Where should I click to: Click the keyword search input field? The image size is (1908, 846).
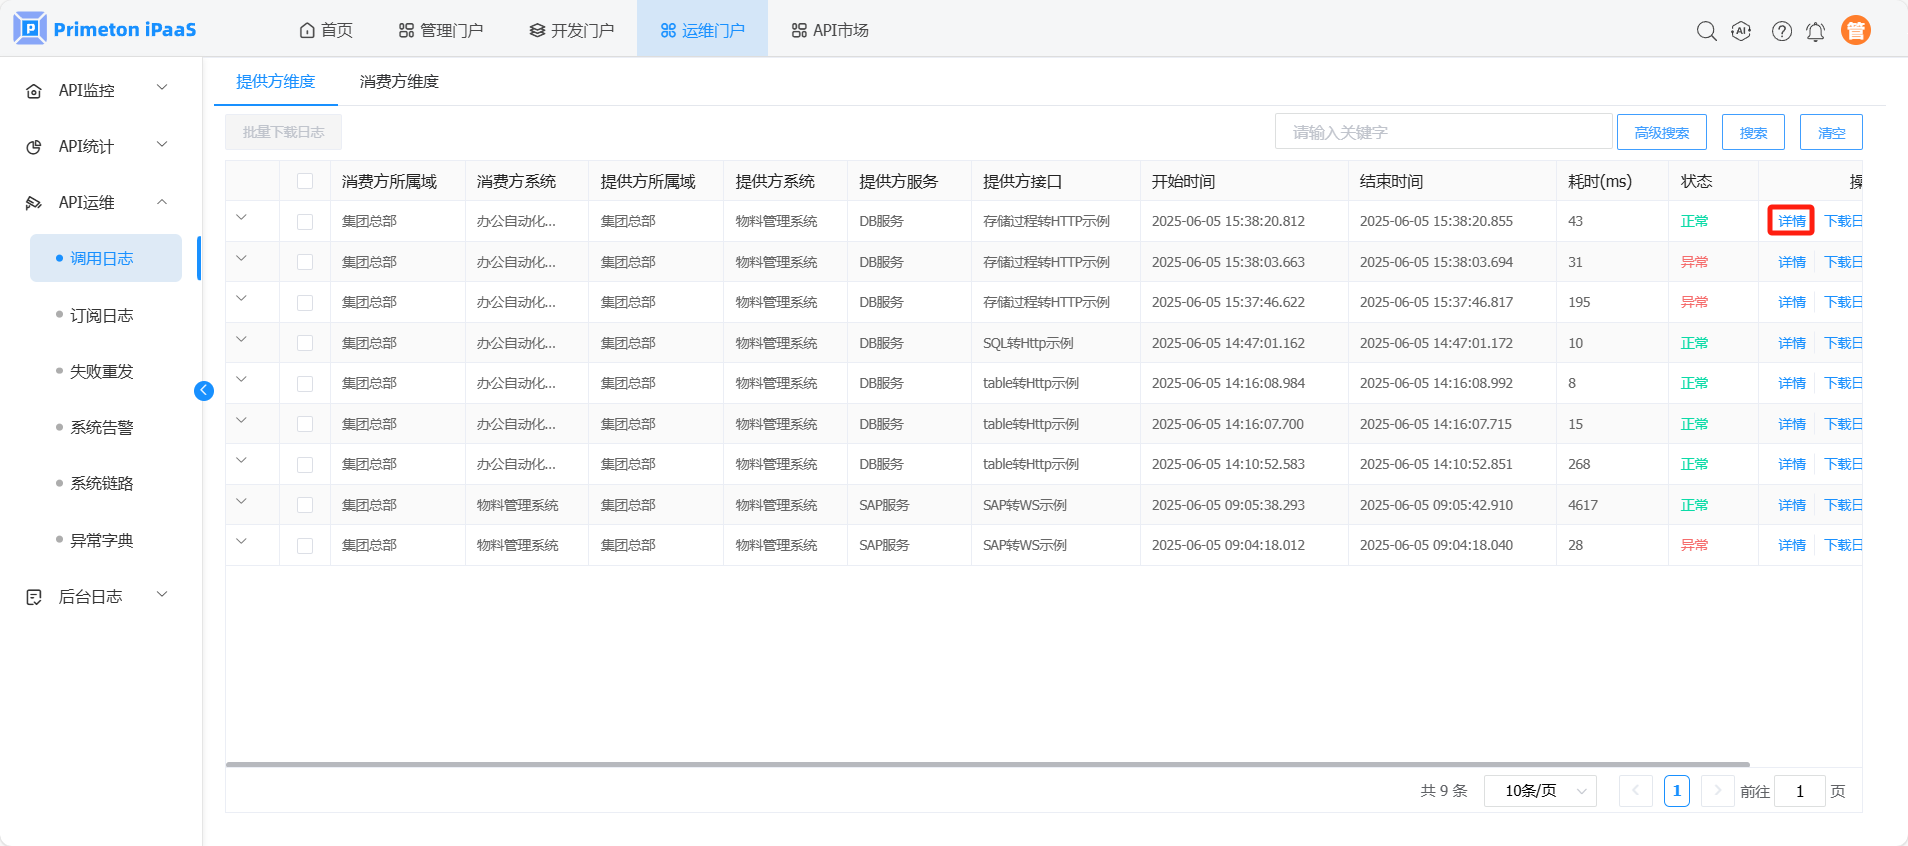point(1442,132)
